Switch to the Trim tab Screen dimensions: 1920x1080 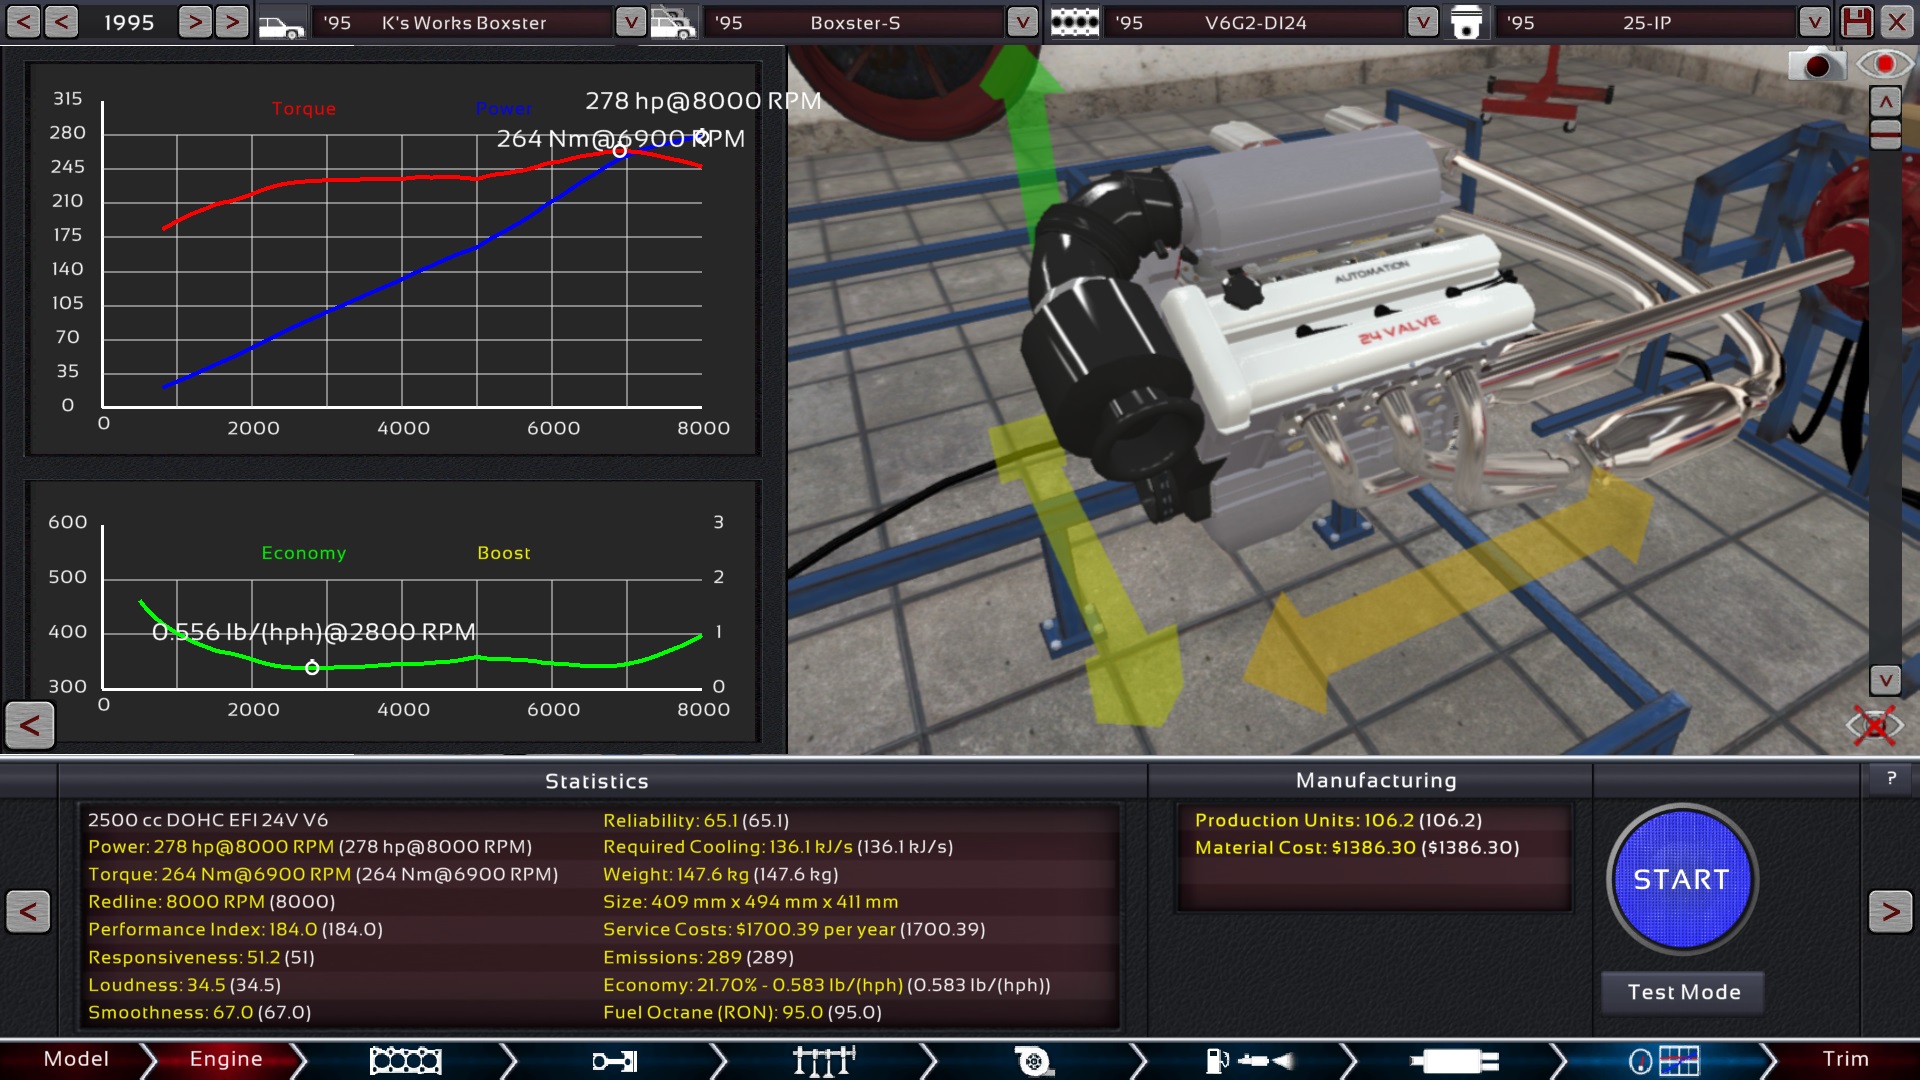click(x=1846, y=1059)
